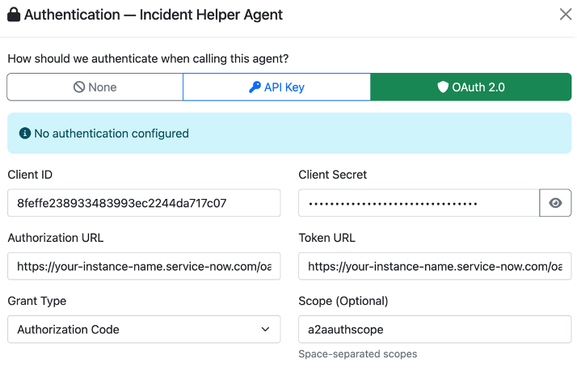Click the 'No authentication configured' message
Image resolution: width=577 pixels, height=372 pixels.
111,133
